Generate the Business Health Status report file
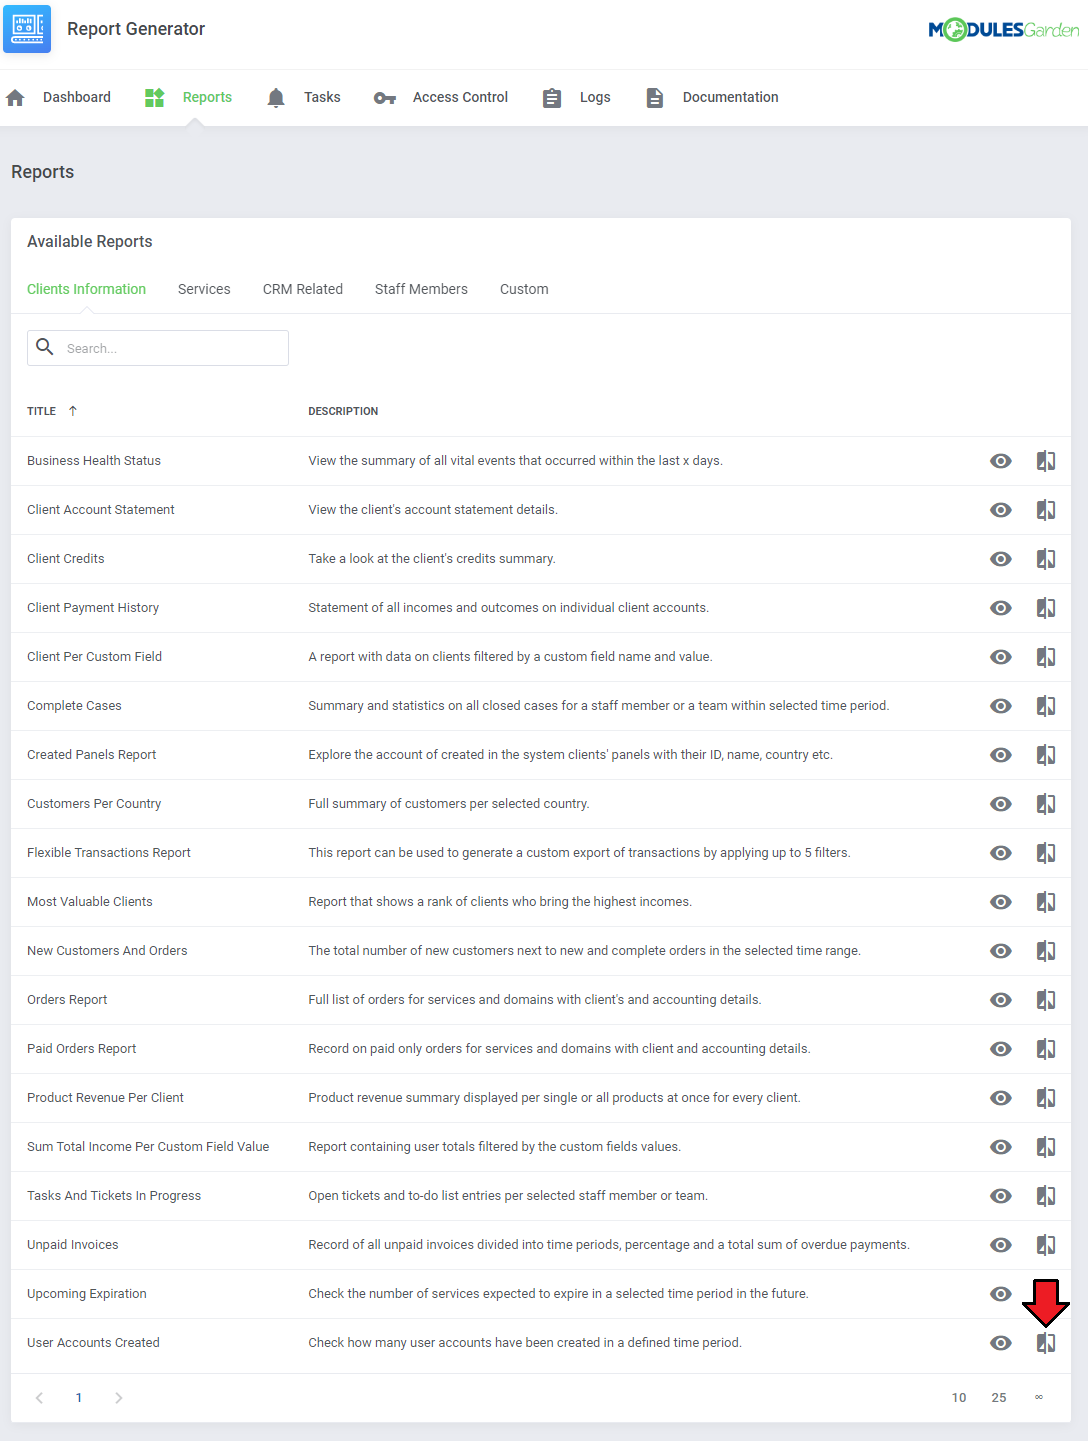The width and height of the screenshot is (1088, 1441). [1046, 461]
